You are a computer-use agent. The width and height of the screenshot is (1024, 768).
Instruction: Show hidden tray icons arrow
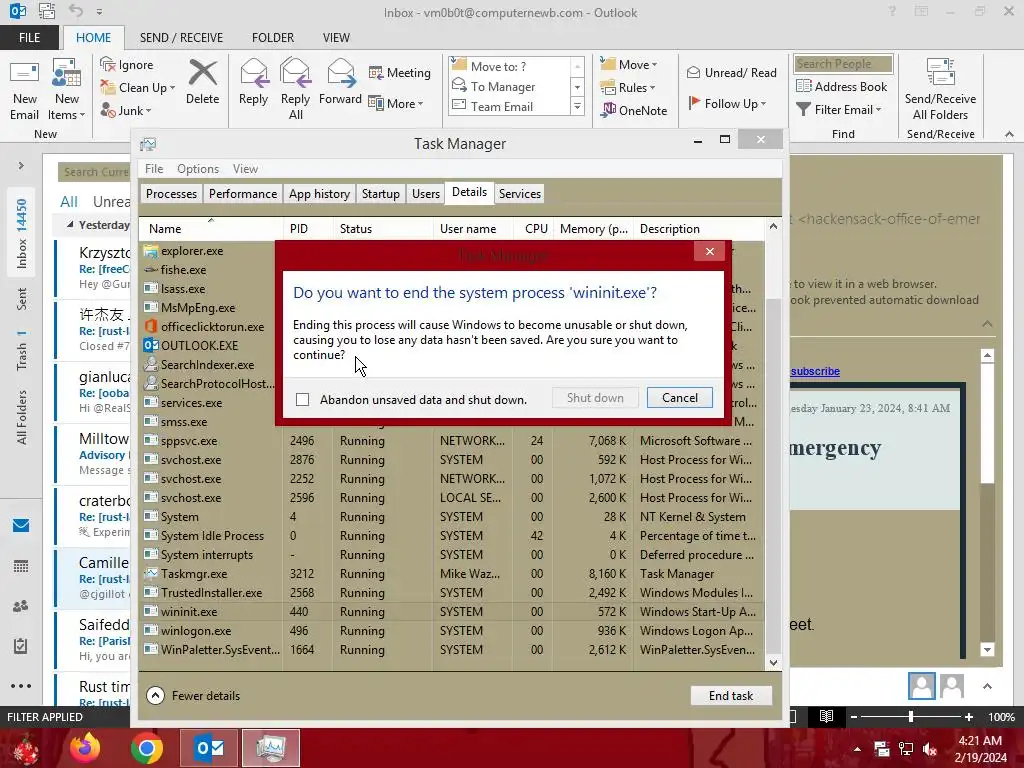coord(857,749)
